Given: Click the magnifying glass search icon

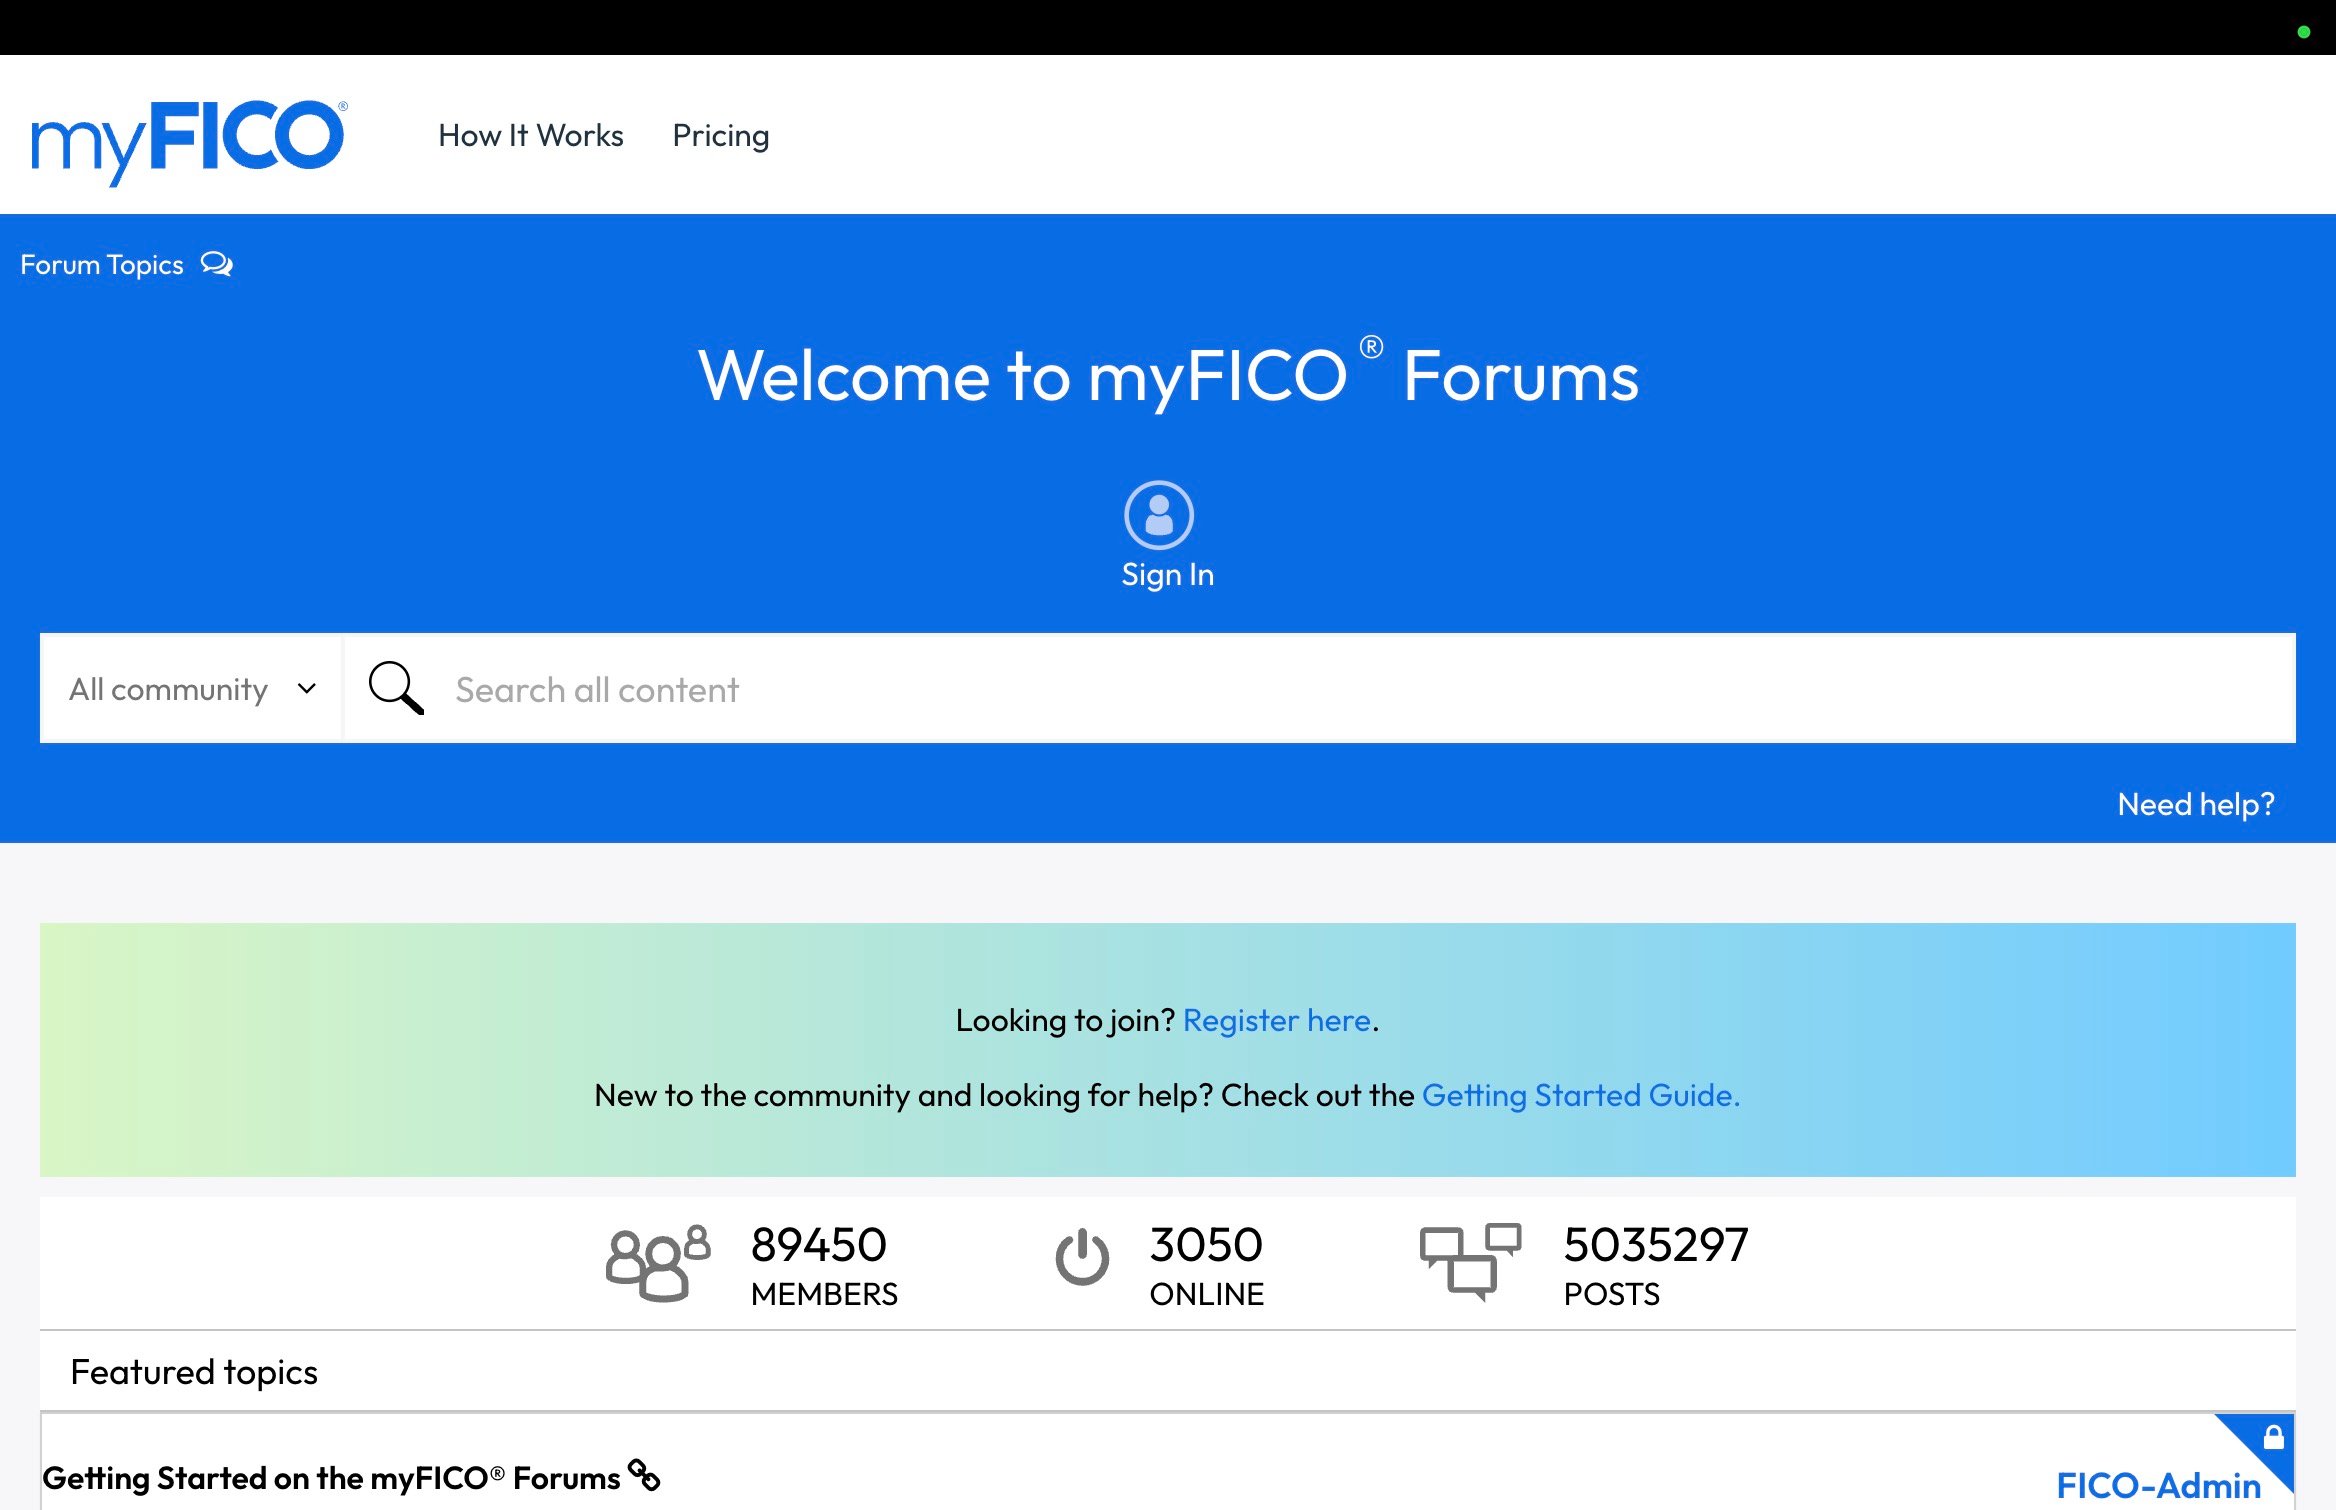Looking at the screenshot, I should 396,689.
